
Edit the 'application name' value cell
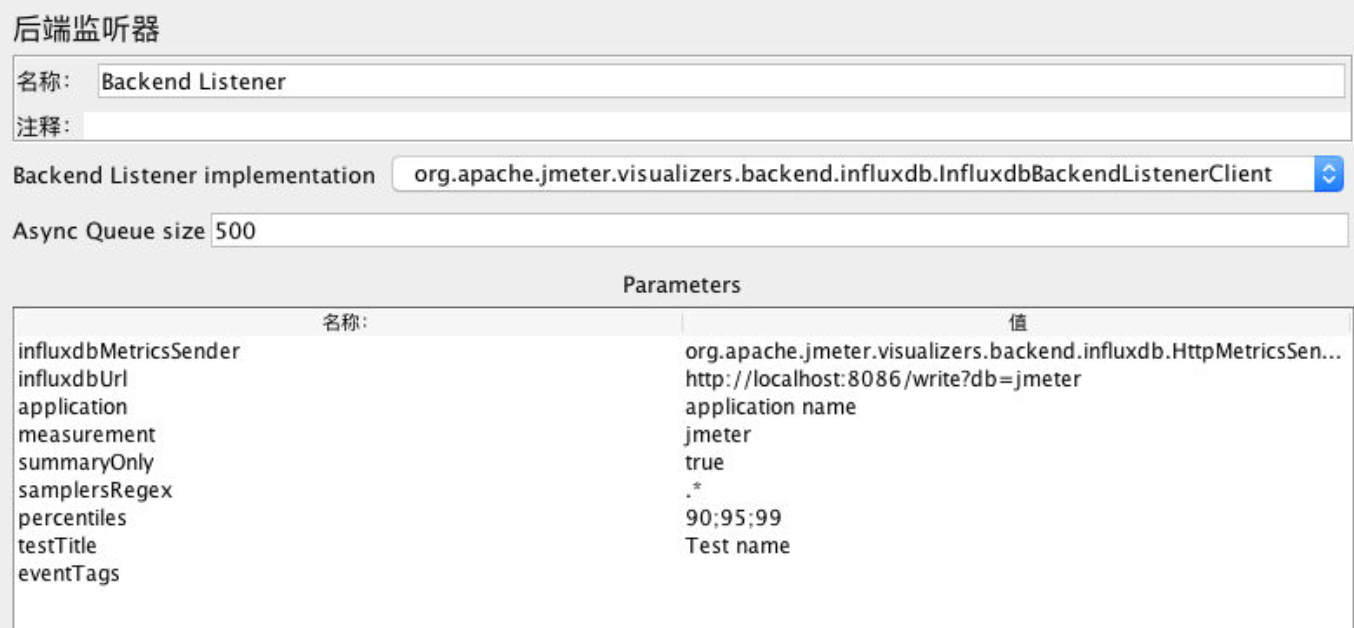[x=770, y=407]
